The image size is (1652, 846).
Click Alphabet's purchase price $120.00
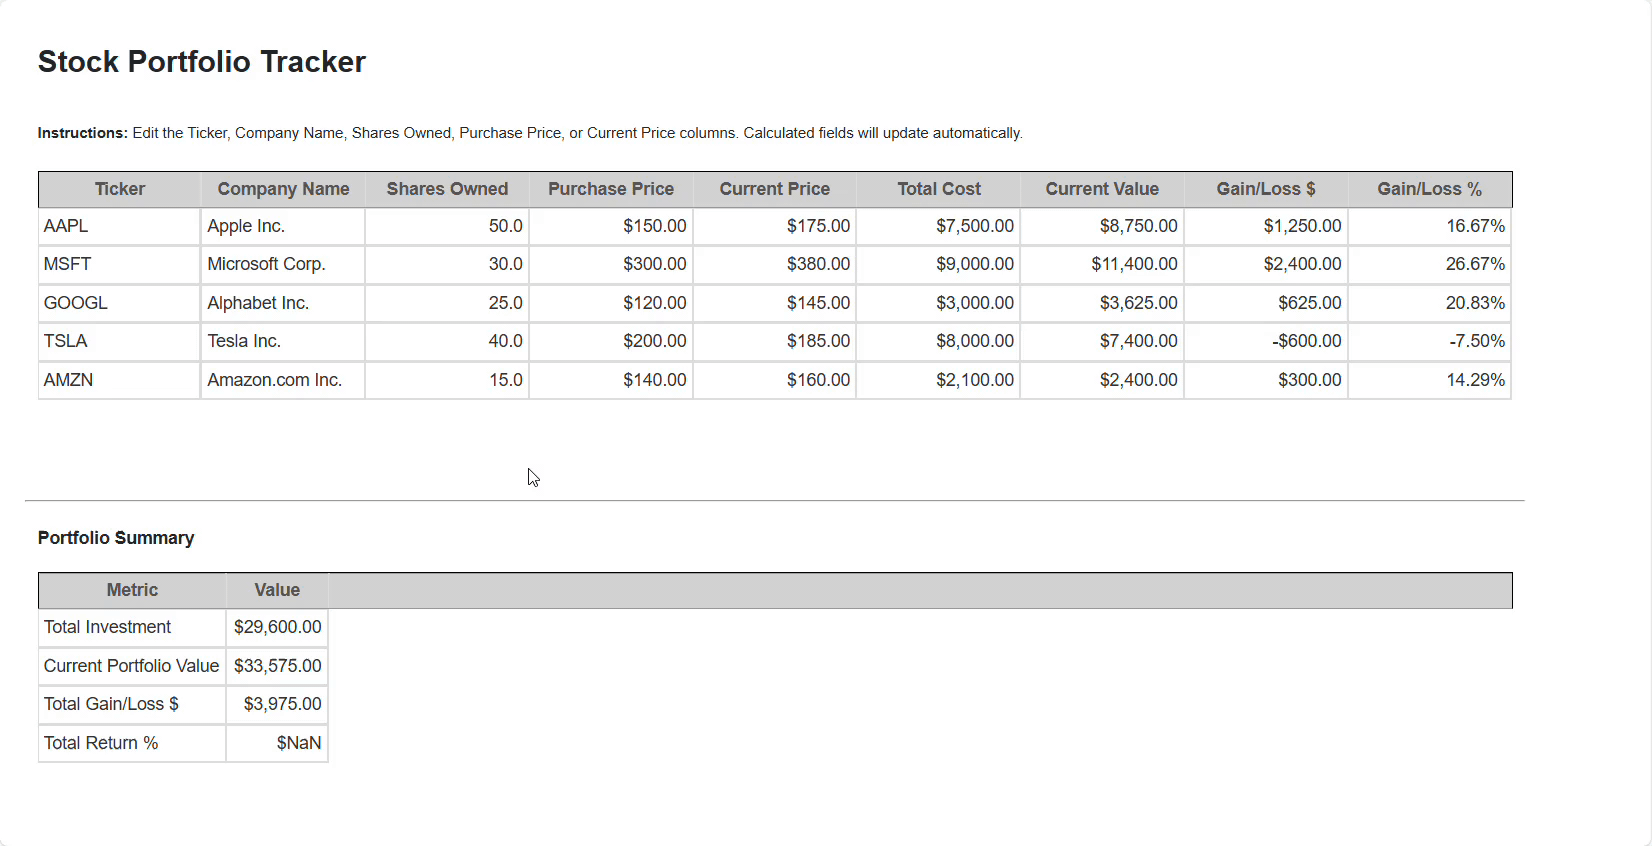(611, 303)
